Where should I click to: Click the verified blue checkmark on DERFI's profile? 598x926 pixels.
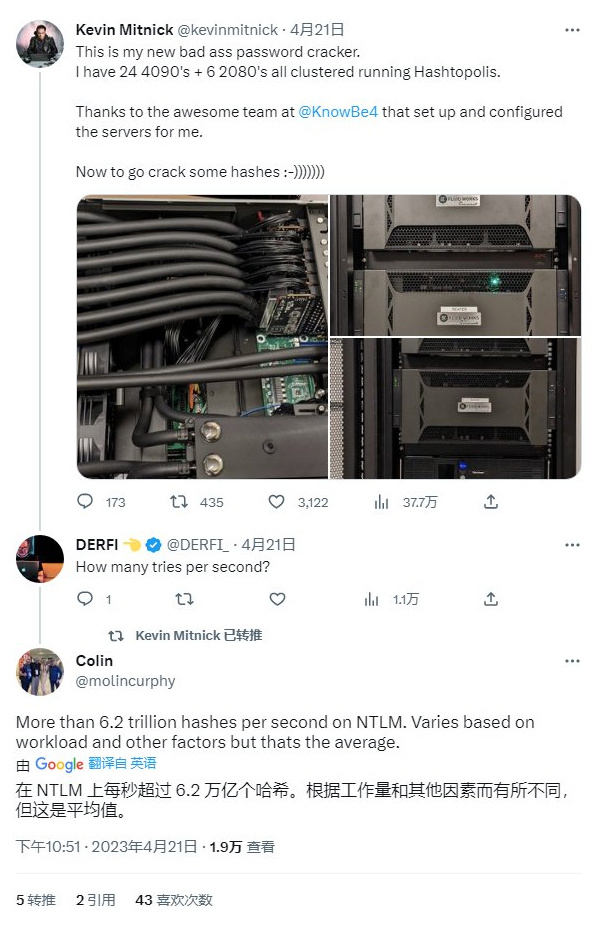click(x=152, y=546)
